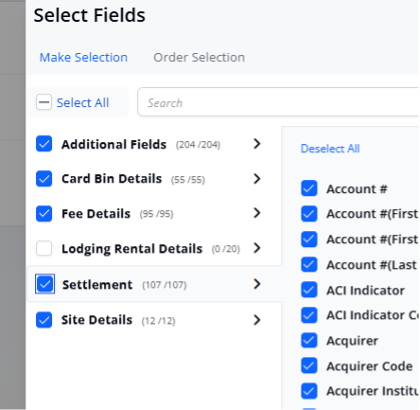
Task: Click the (107 /107) count text
Action: point(164,285)
